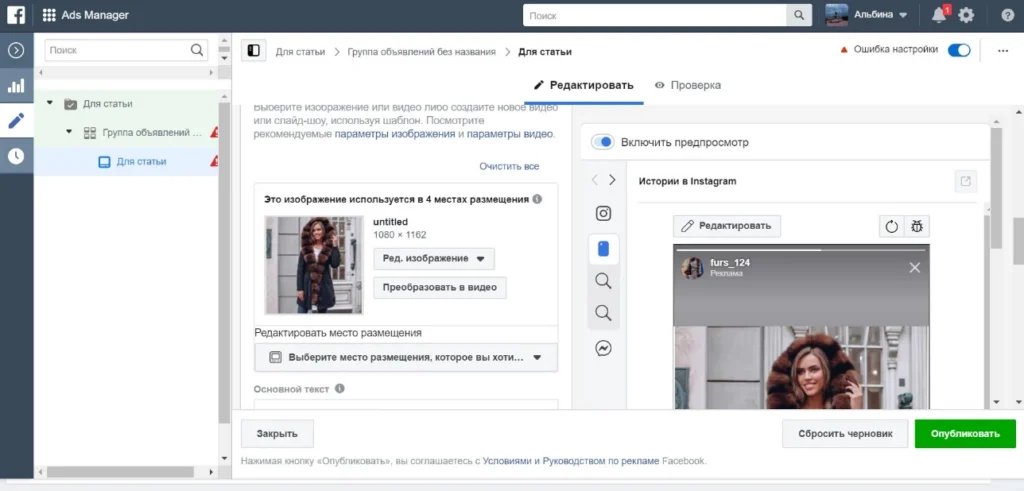Click the refresh preview icon
1024x491 pixels.
(891, 227)
